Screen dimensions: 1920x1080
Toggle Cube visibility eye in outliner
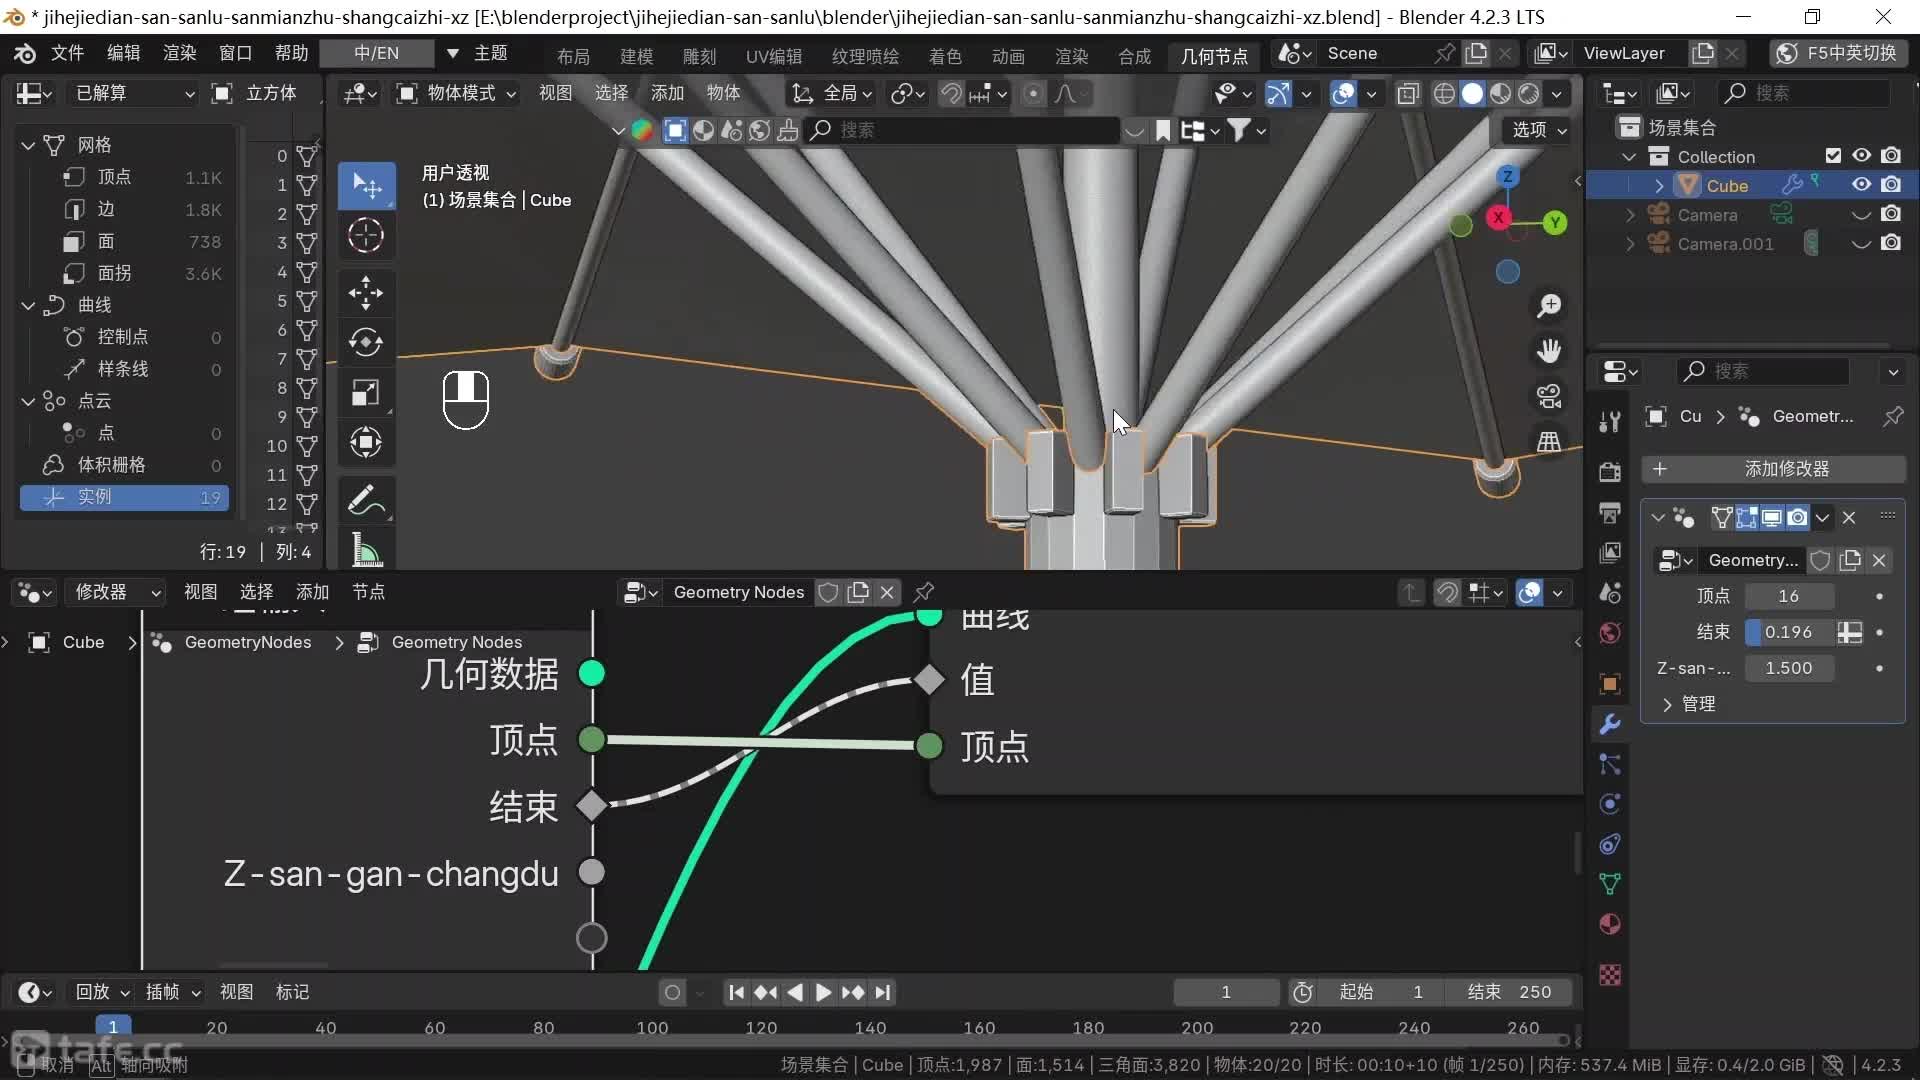click(1861, 185)
